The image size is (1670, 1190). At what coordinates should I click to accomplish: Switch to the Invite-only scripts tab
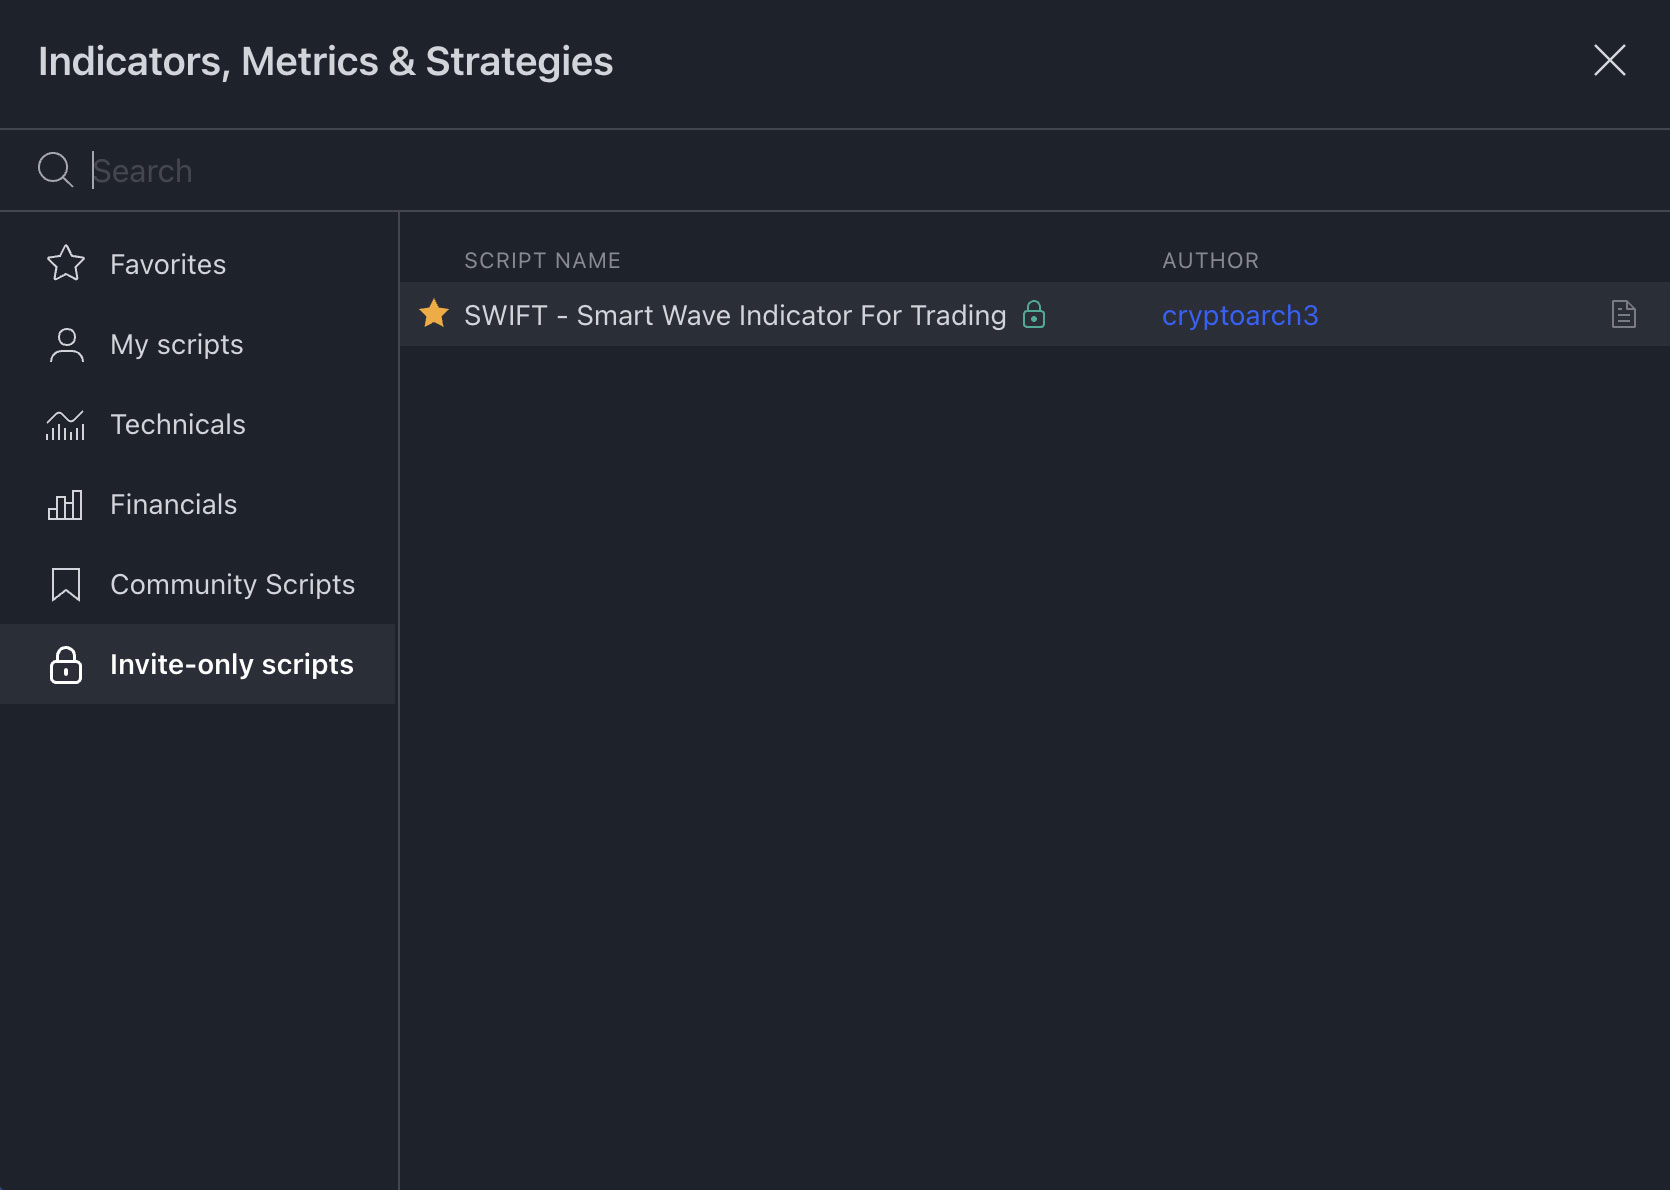(231, 664)
